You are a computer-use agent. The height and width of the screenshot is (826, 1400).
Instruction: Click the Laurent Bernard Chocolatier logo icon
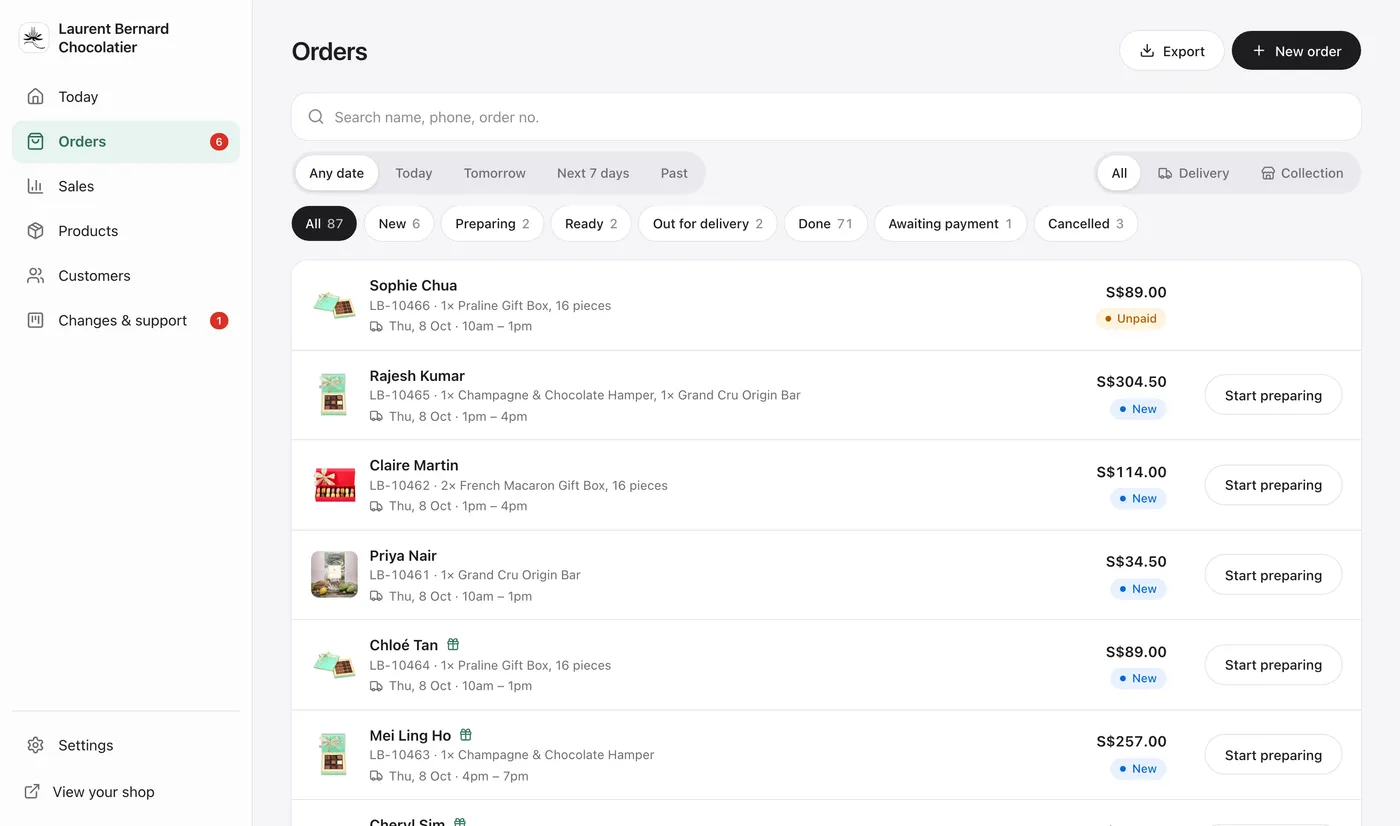(x=34, y=38)
